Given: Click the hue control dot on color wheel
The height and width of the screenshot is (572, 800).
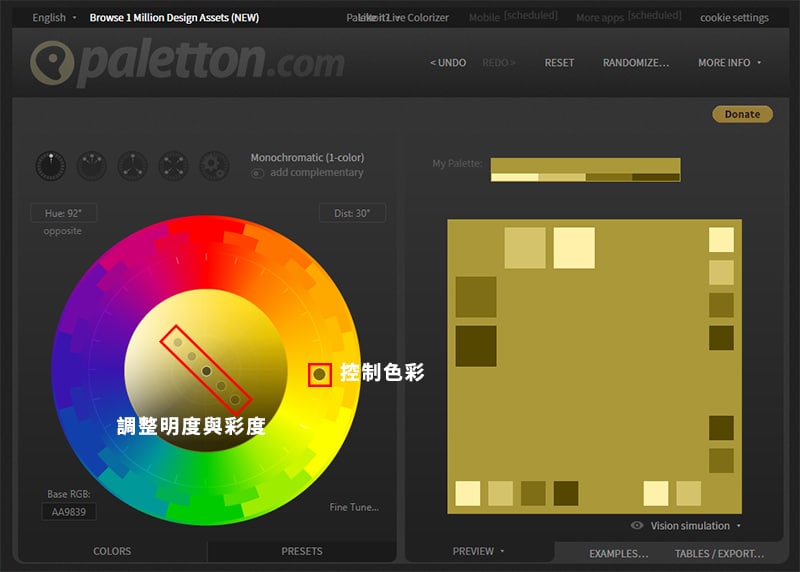Looking at the screenshot, I should point(319,375).
